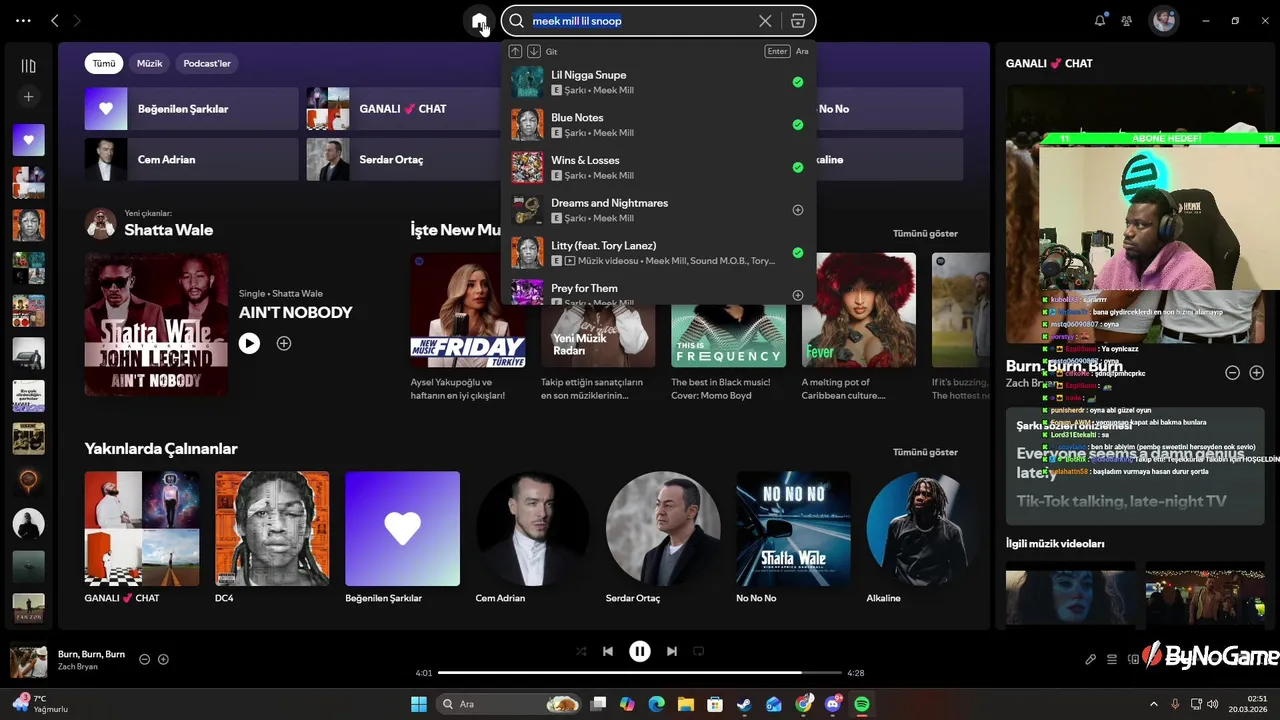Screen dimensions: 1280x720
Task: Open the three-dots app menu
Action: (x=23, y=21)
